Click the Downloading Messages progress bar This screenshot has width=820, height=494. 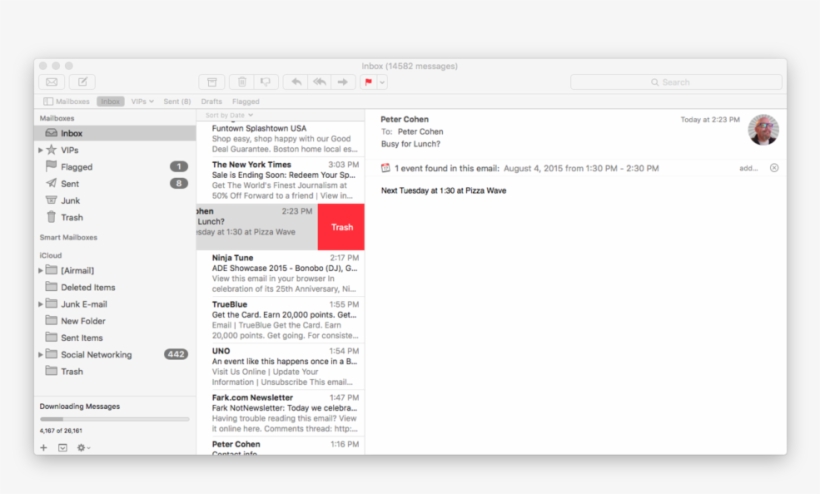coord(115,419)
